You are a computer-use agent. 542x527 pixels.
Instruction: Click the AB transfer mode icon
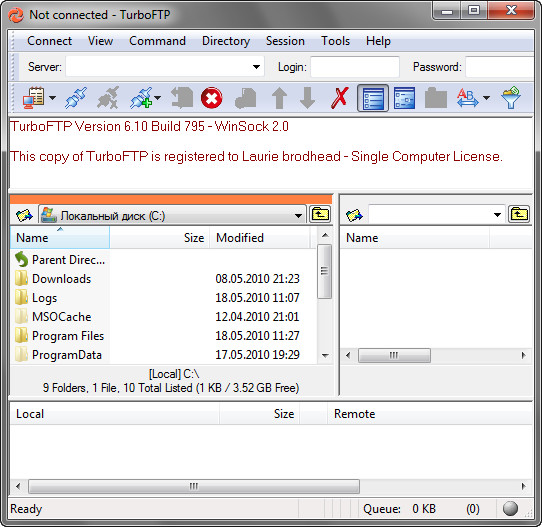[467, 98]
